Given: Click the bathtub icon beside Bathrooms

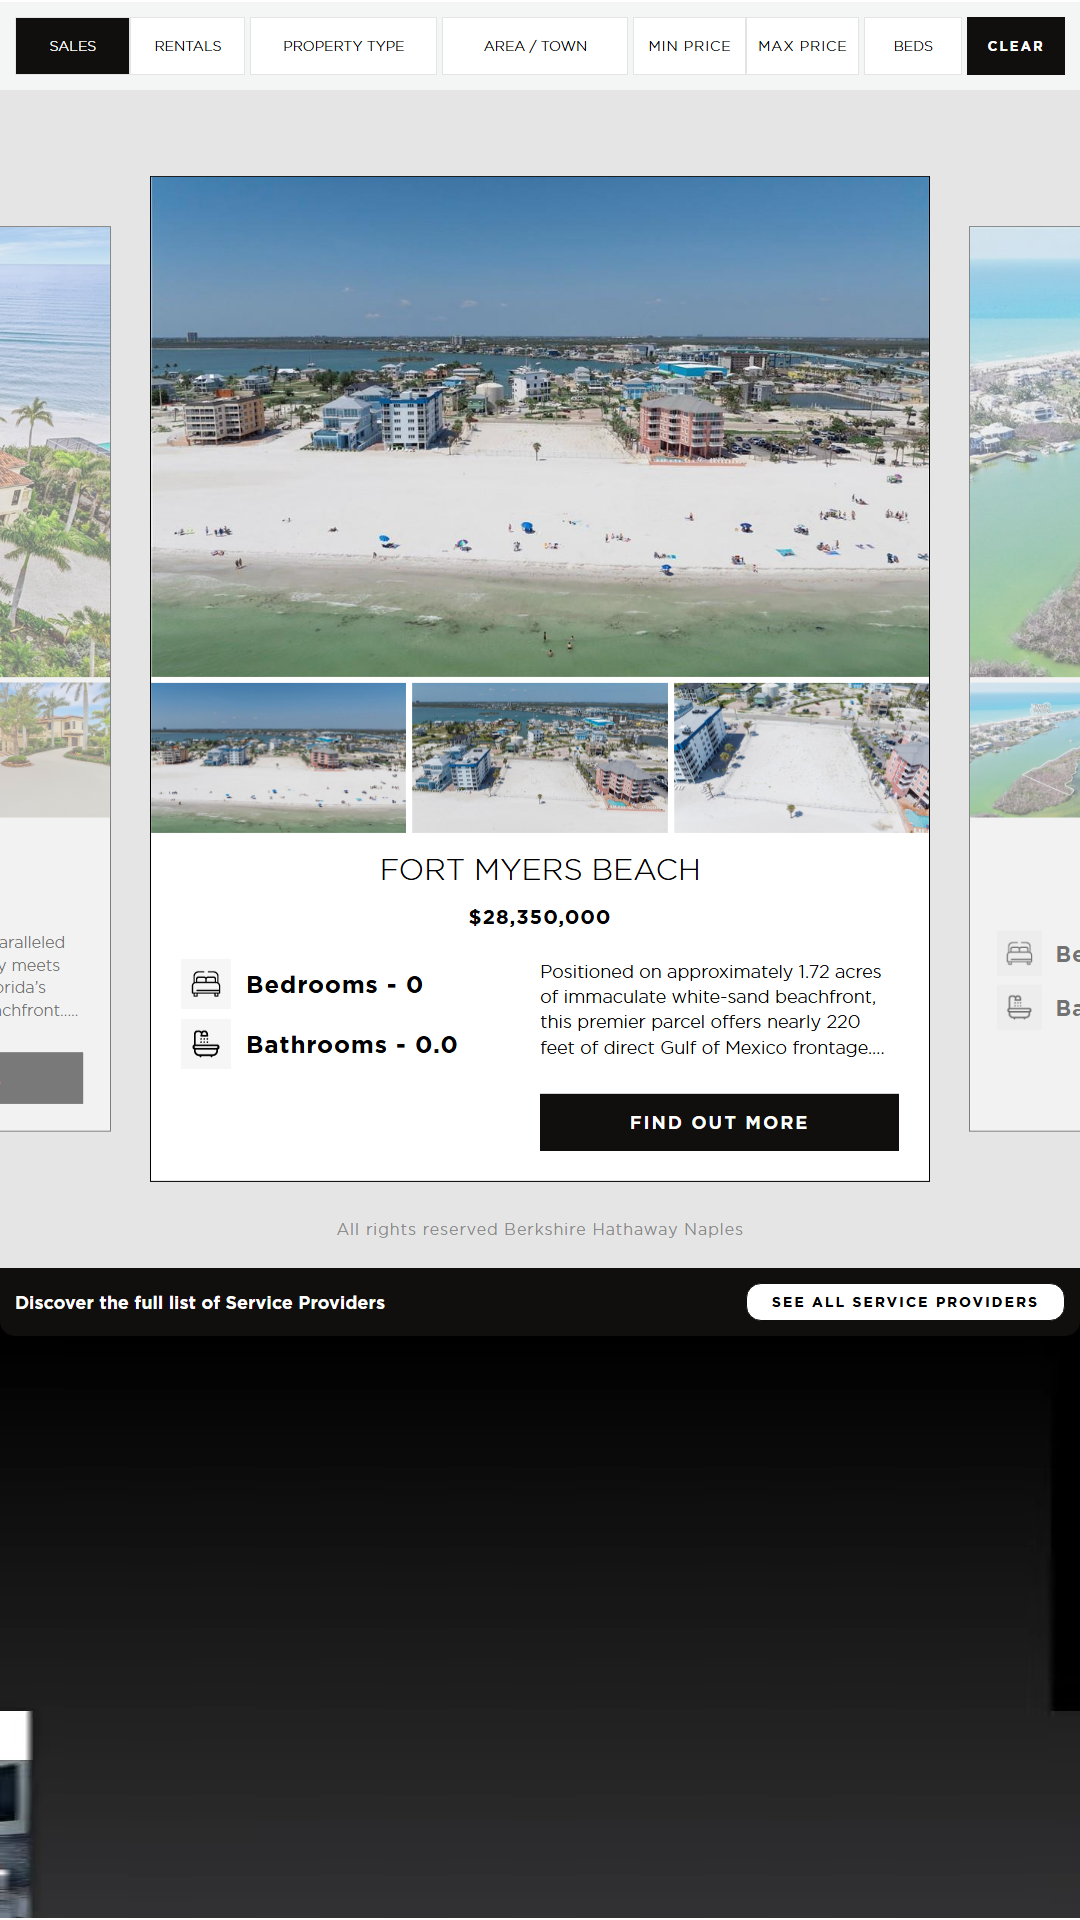Looking at the screenshot, I should coord(206,1044).
